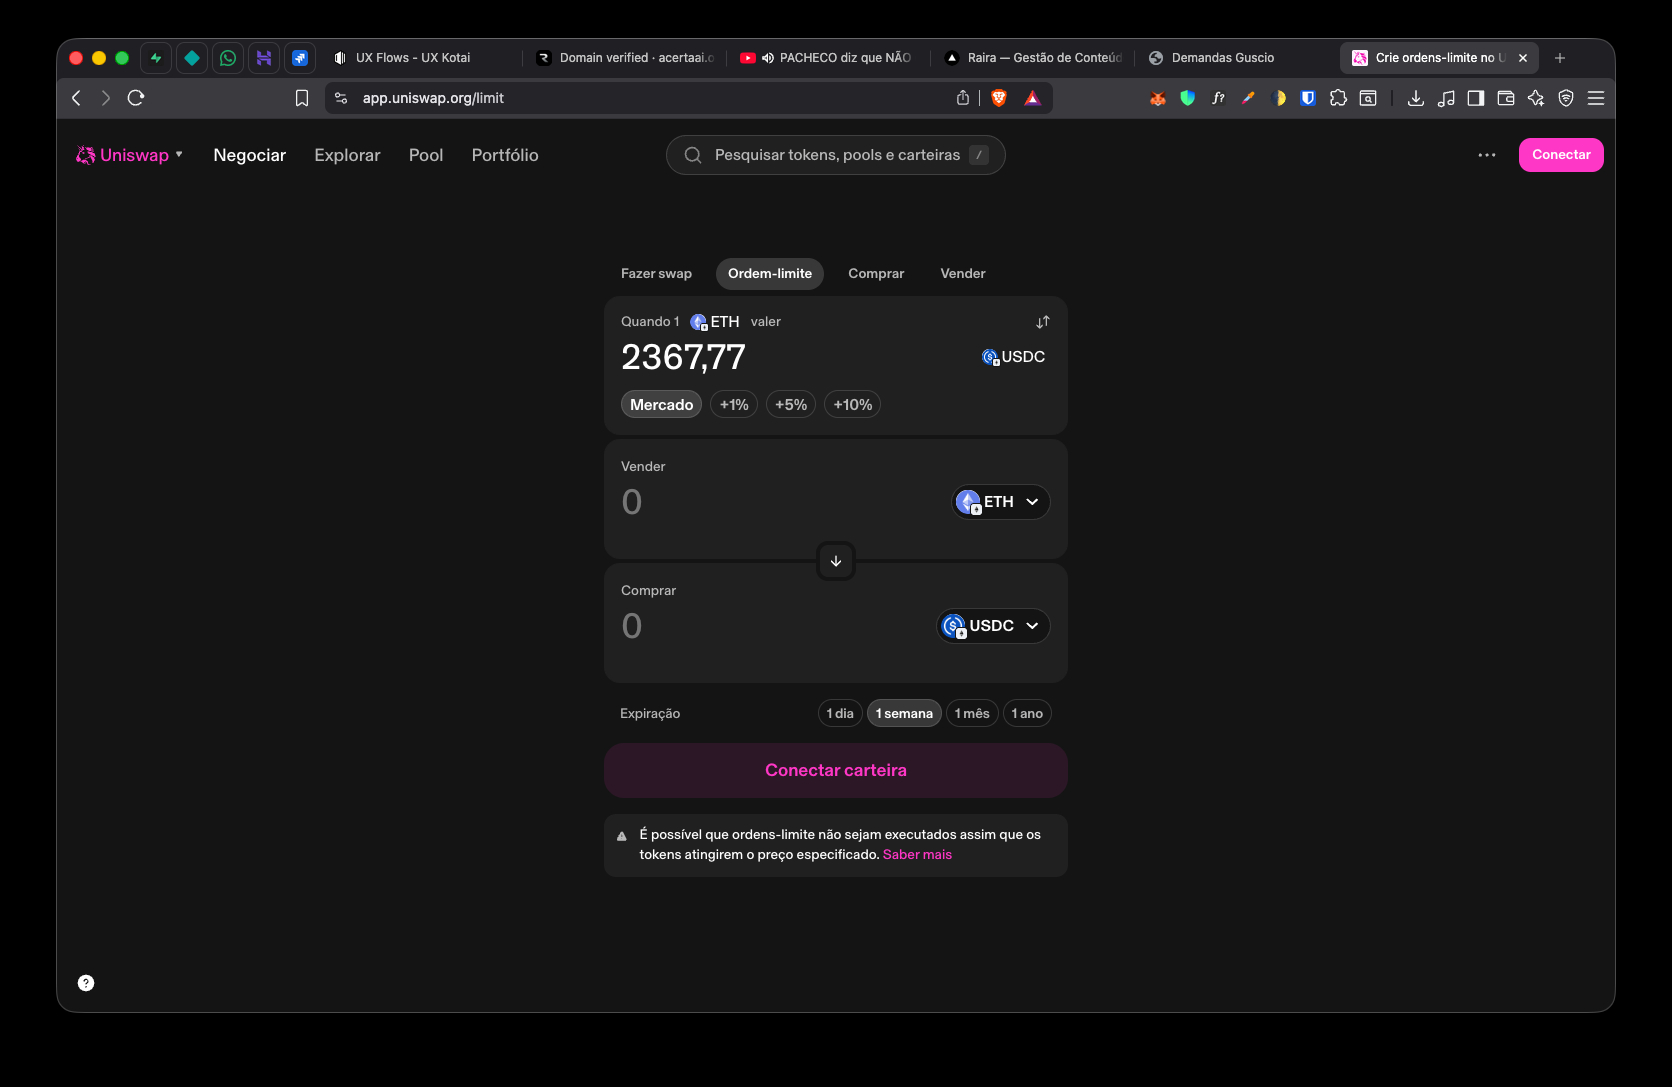Screen dimensions: 1672x1087
Task: Open Brave Shields lion icon
Action: point(999,98)
